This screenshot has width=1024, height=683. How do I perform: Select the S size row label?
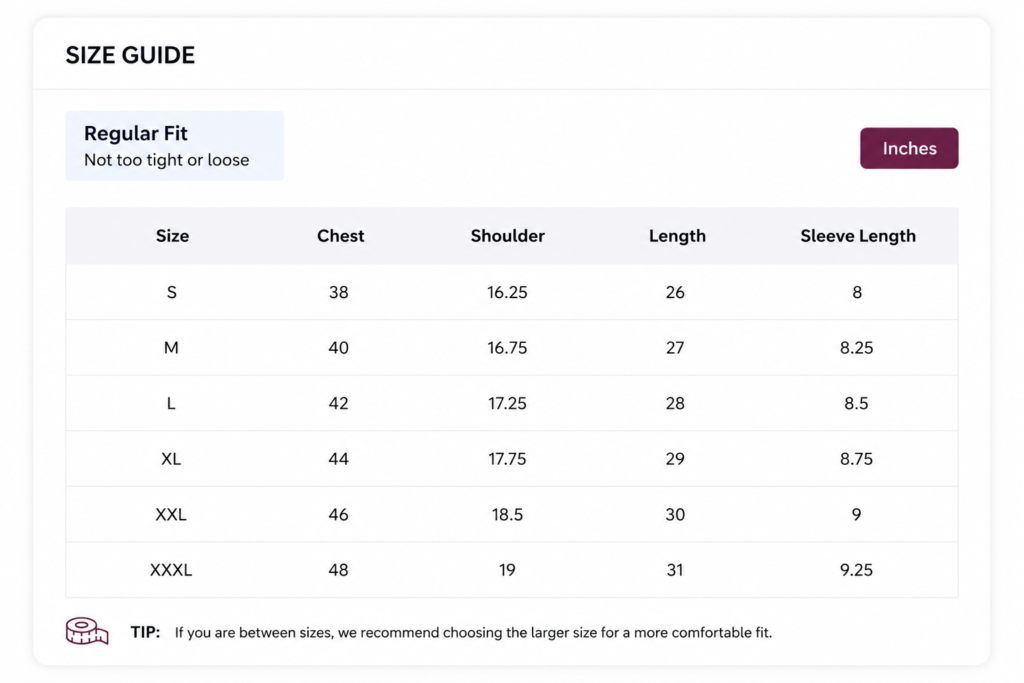172,292
